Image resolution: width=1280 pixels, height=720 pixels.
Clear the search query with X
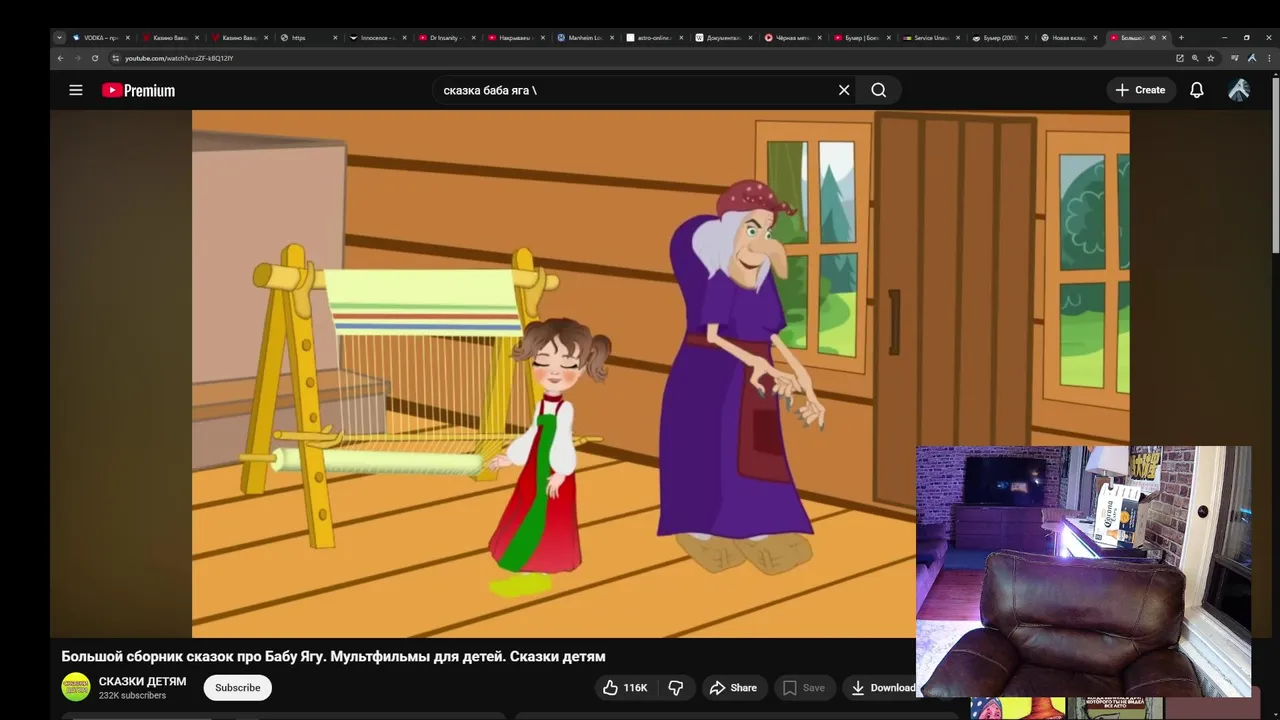(x=844, y=90)
